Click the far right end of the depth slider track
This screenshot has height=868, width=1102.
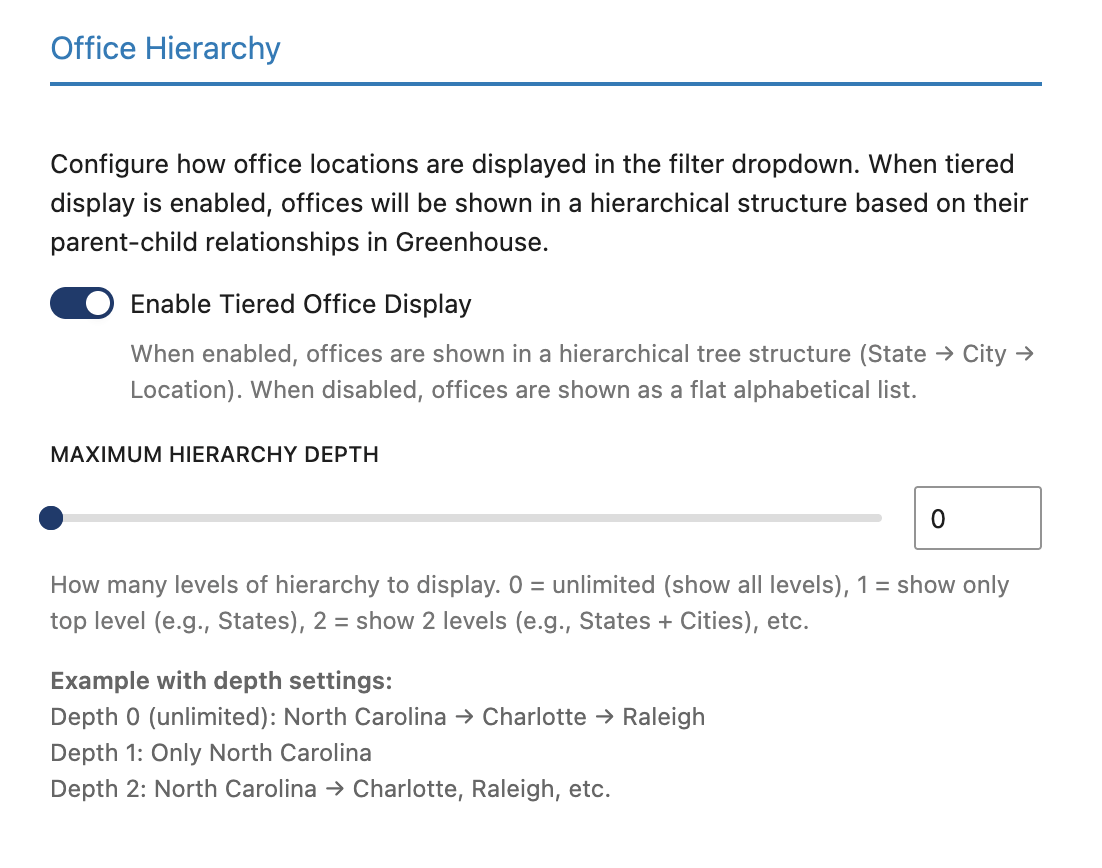(878, 518)
